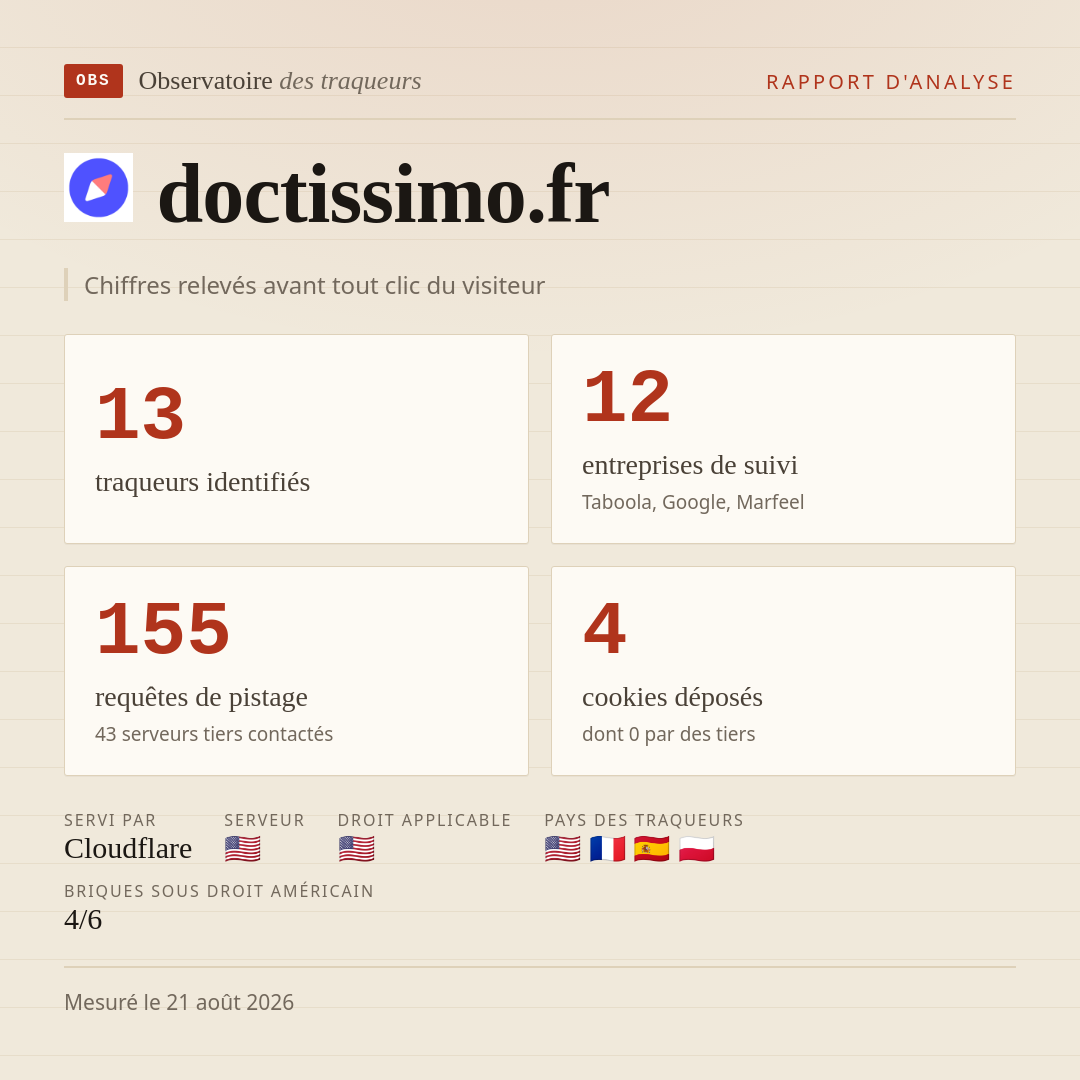This screenshot has width=1080, height=1080.
Task: Click the Polish flag icon
Action: click(x=696, y=849)
